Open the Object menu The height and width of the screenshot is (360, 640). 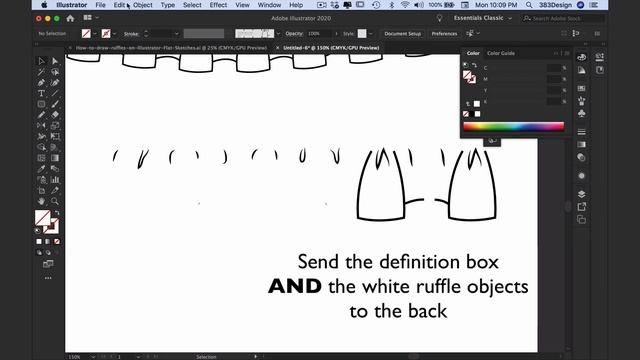click(142, 5)
